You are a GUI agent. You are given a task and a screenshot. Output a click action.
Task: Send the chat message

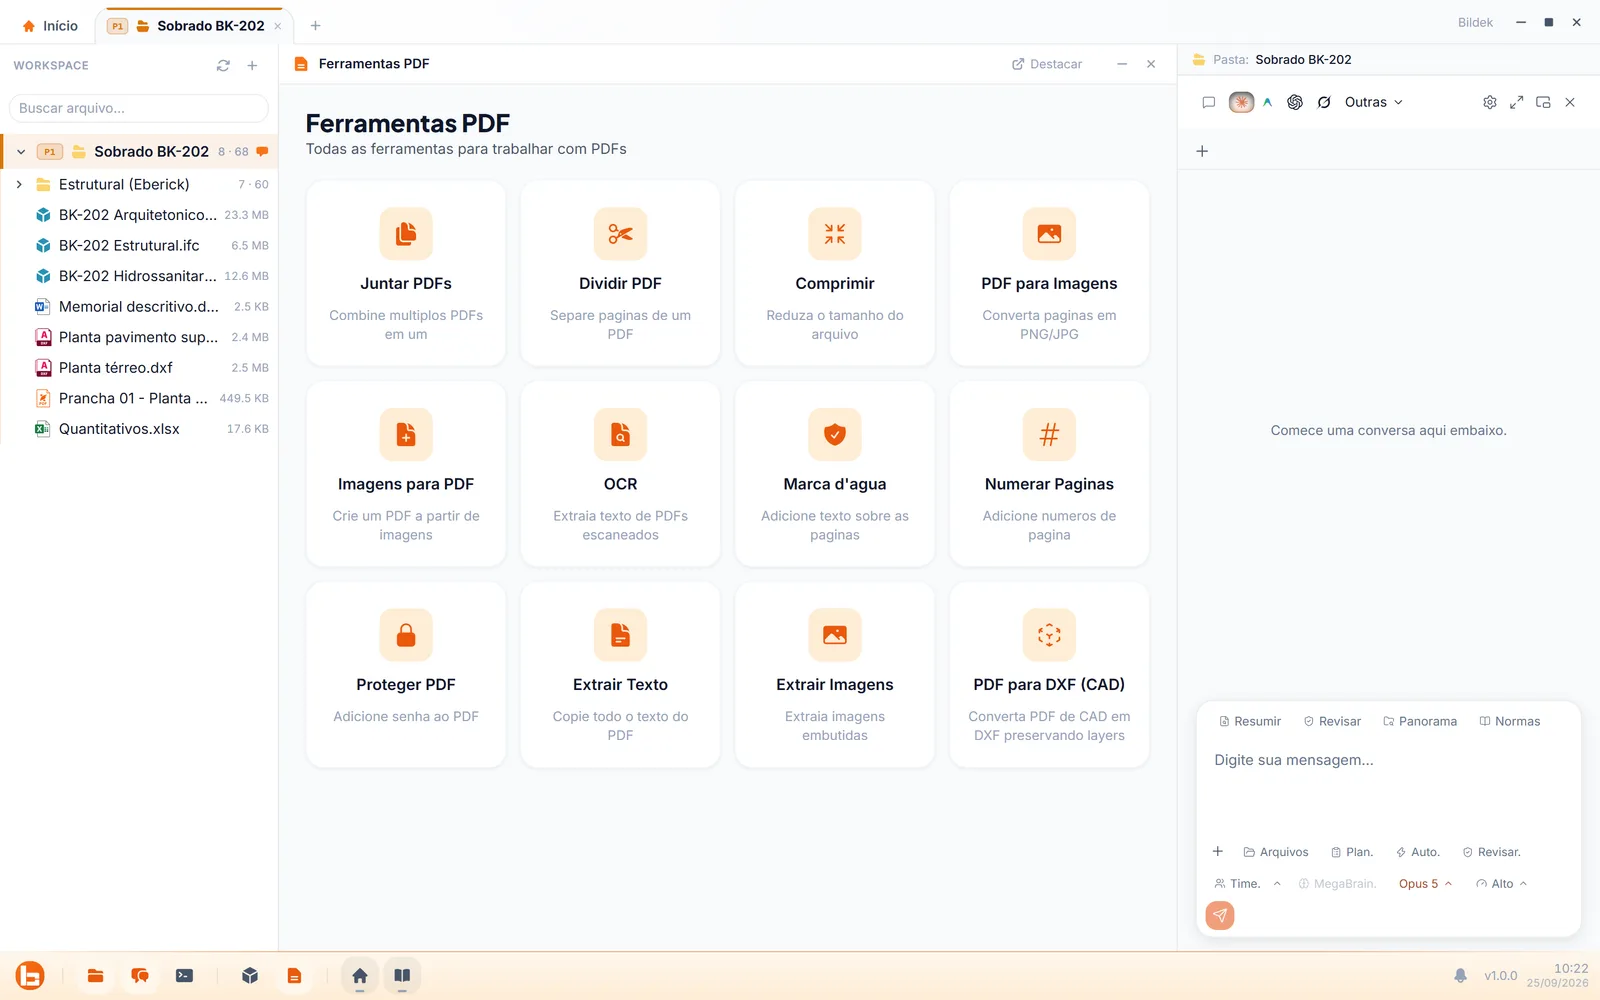(x=1220, y=915)
